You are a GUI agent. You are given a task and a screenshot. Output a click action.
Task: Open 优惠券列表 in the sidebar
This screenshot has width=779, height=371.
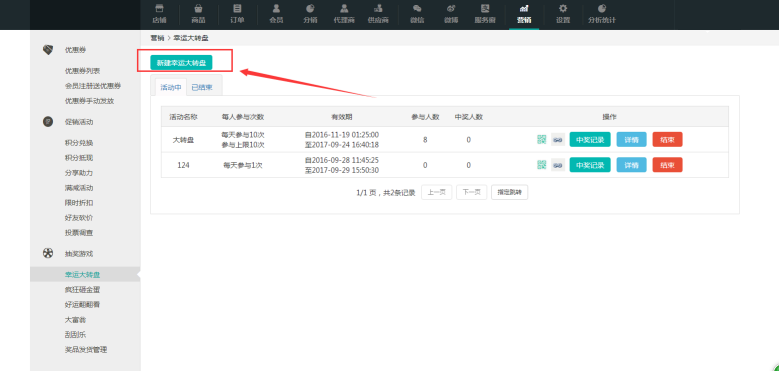pyautogui.click(x=82, y=71)
